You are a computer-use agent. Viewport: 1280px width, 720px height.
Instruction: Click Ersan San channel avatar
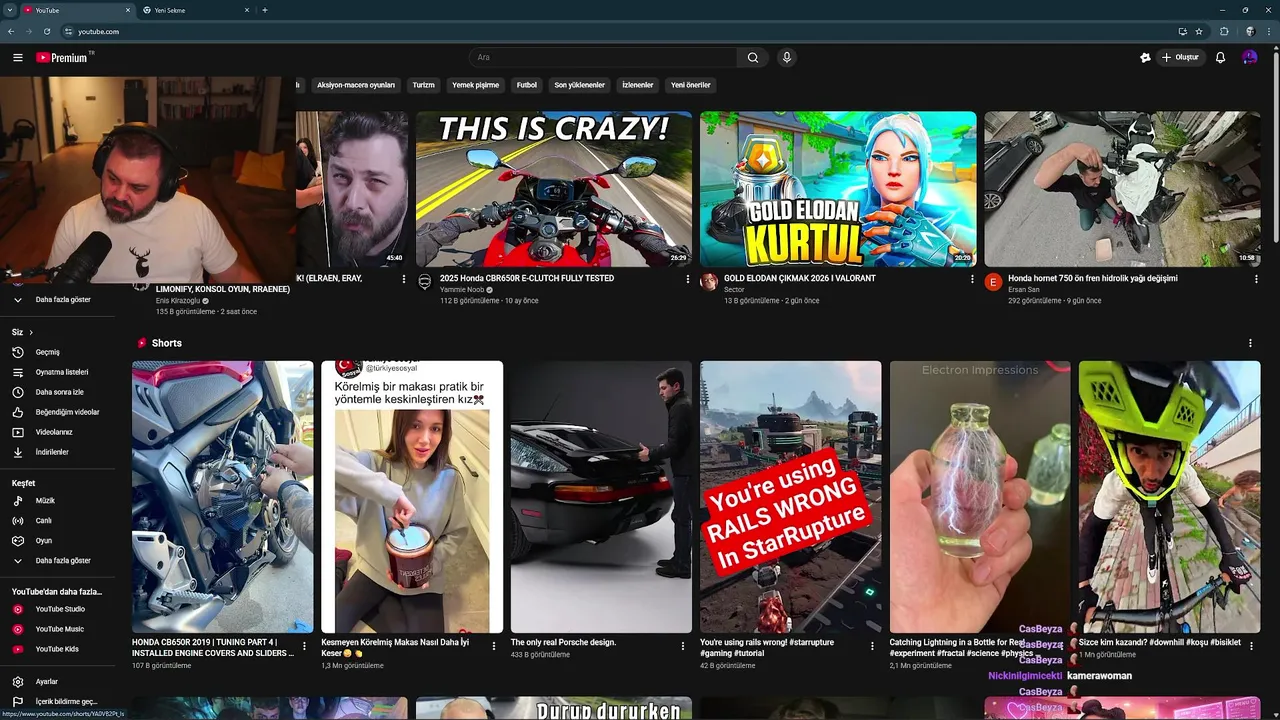[x=993, y=283]
